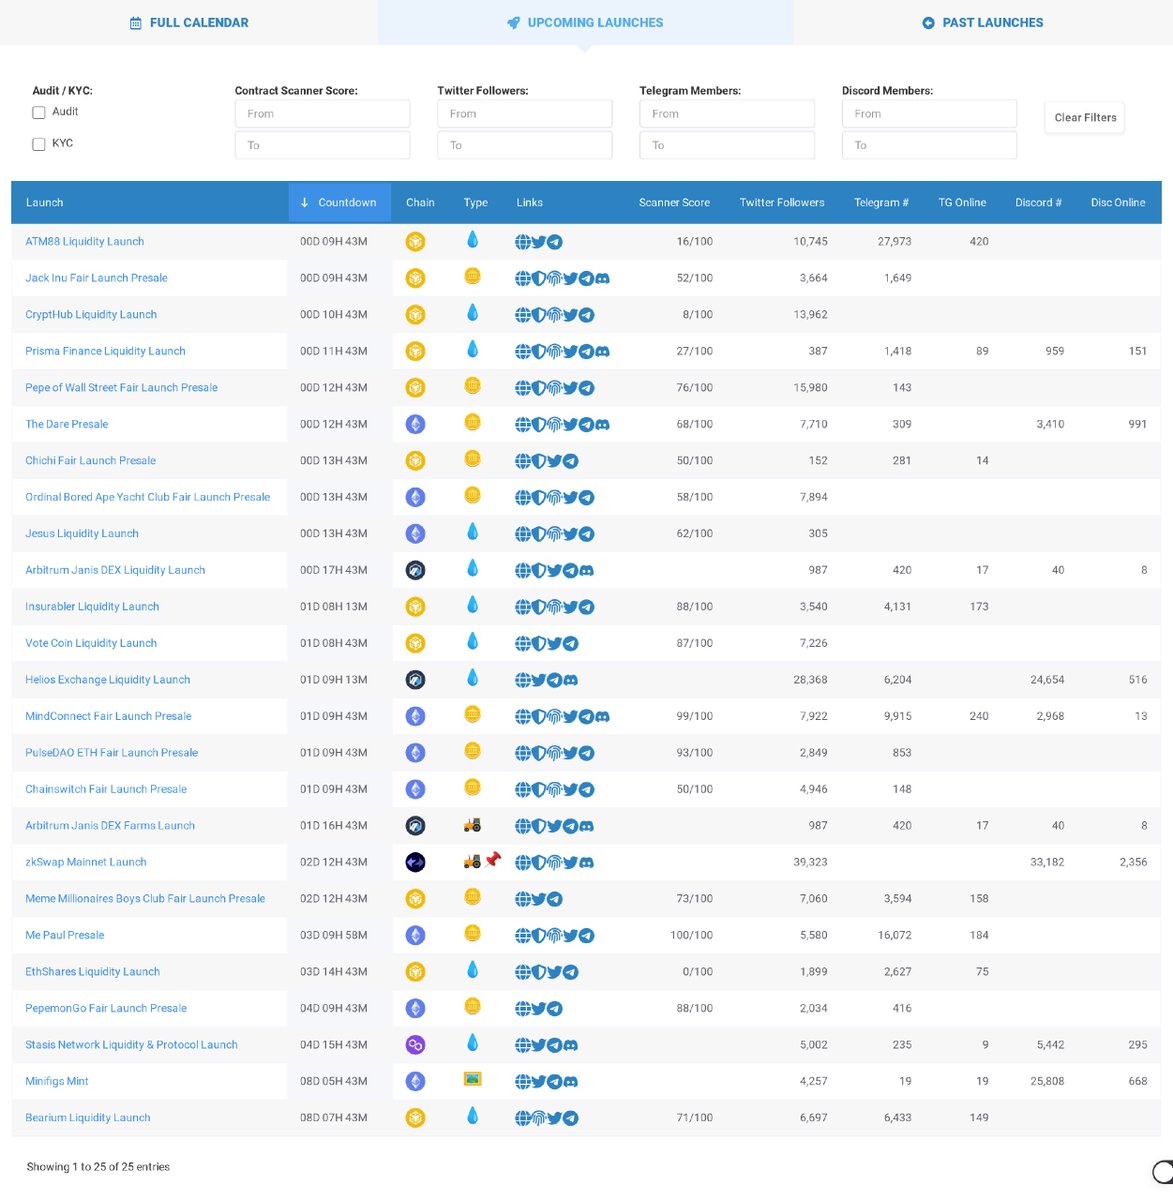1173x1200 pixels.
Task: Click the Chain column header
Action: [x=420, y=202]
